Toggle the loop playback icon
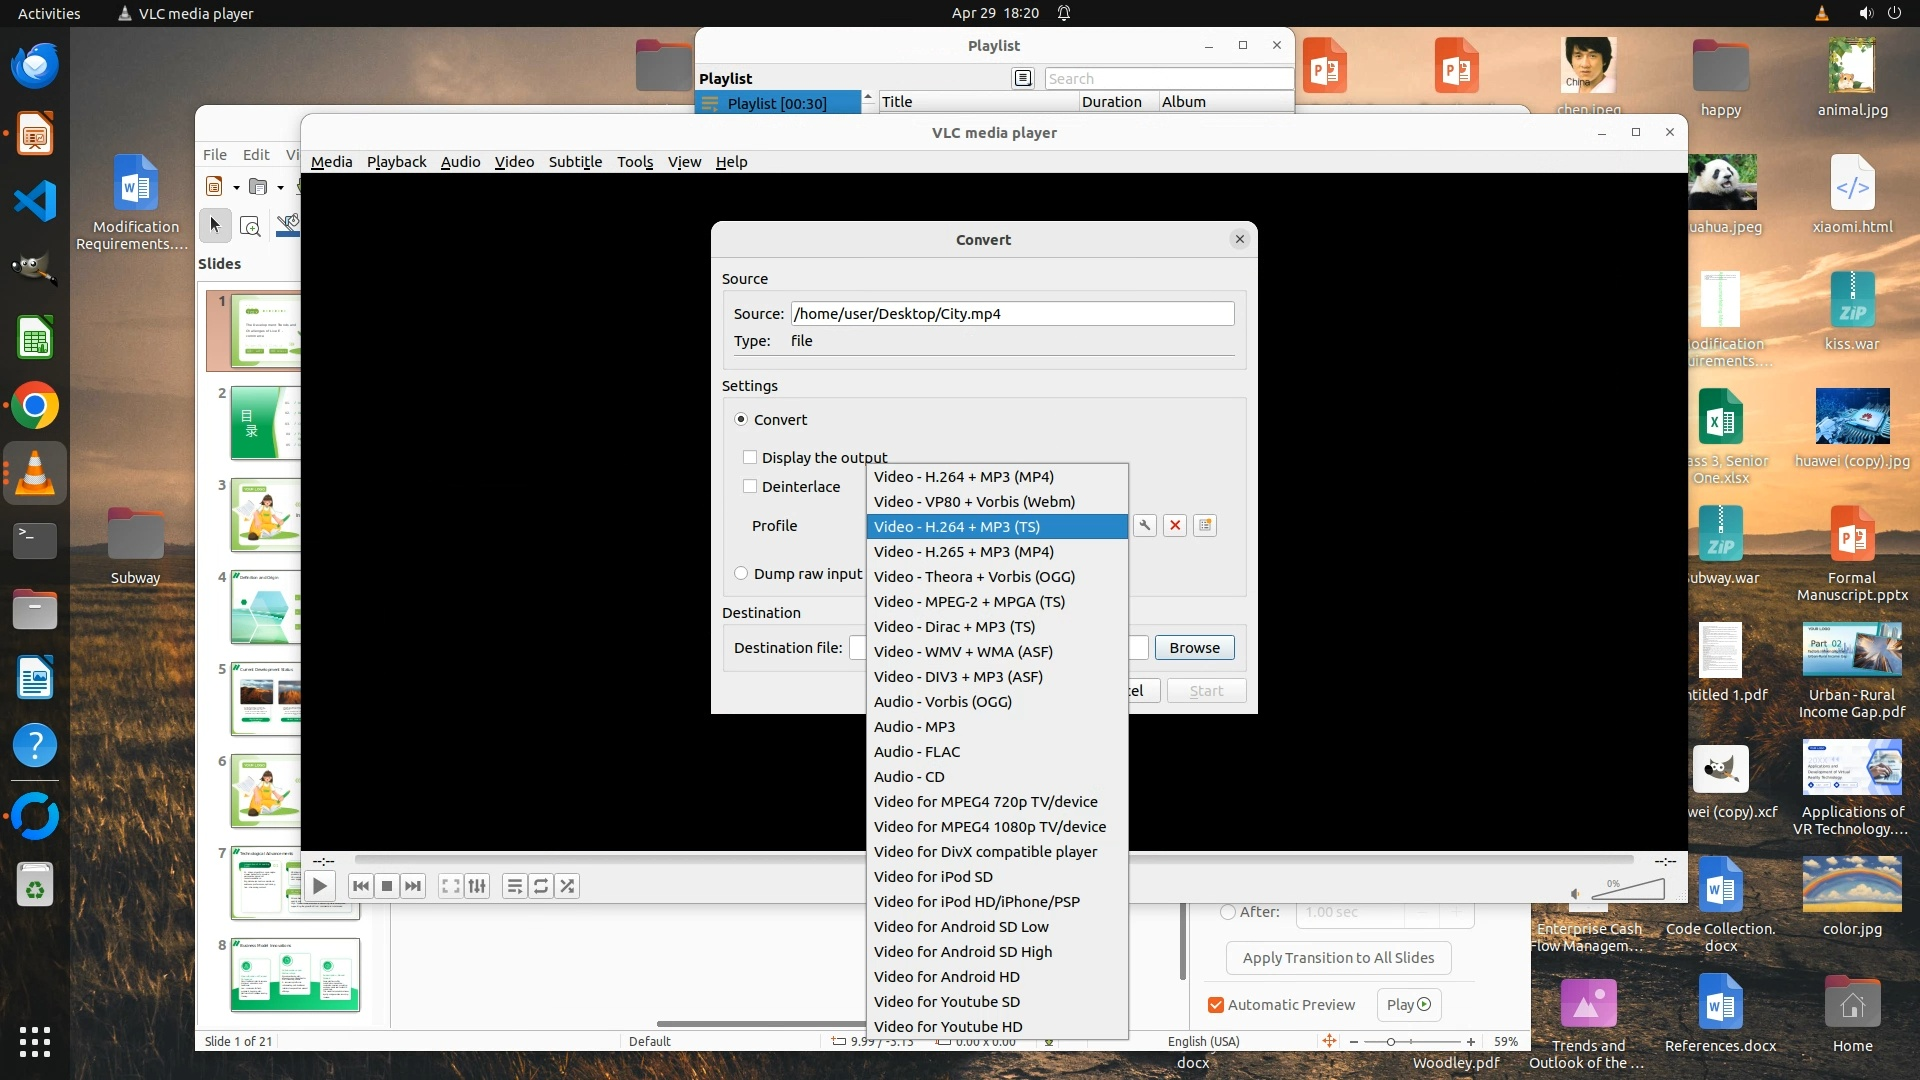The image size is (1920, 1080). coord(541,886)
